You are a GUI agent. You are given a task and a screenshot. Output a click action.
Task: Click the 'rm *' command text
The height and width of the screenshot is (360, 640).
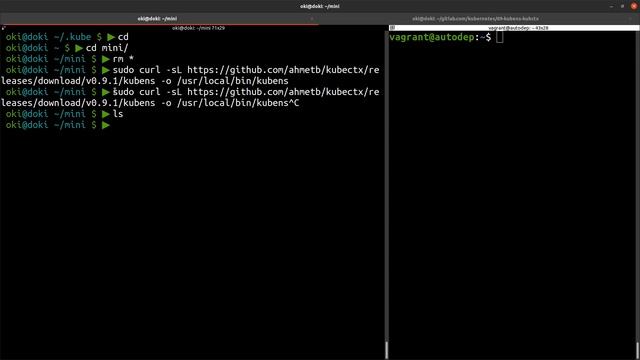coord(123,59)
